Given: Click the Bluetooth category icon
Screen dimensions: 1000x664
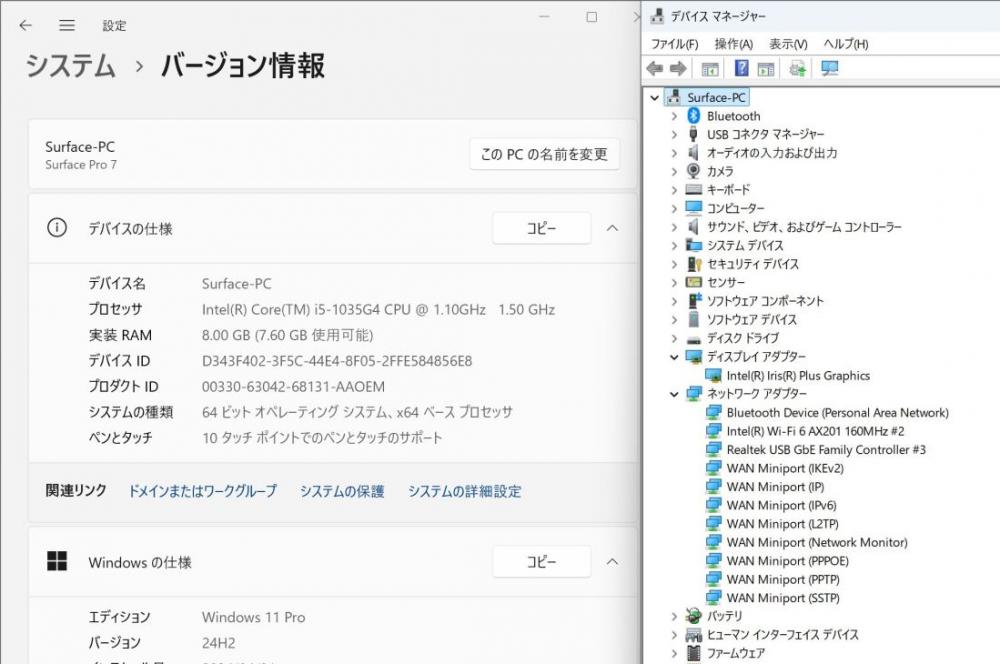Looking at the screenshot, I should tap(694, 115).
